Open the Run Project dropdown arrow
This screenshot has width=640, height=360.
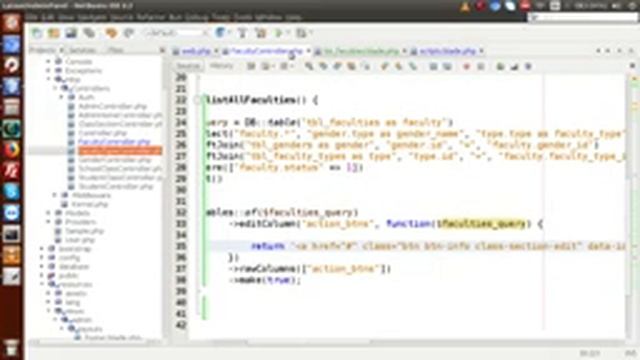tap(289, 33)
